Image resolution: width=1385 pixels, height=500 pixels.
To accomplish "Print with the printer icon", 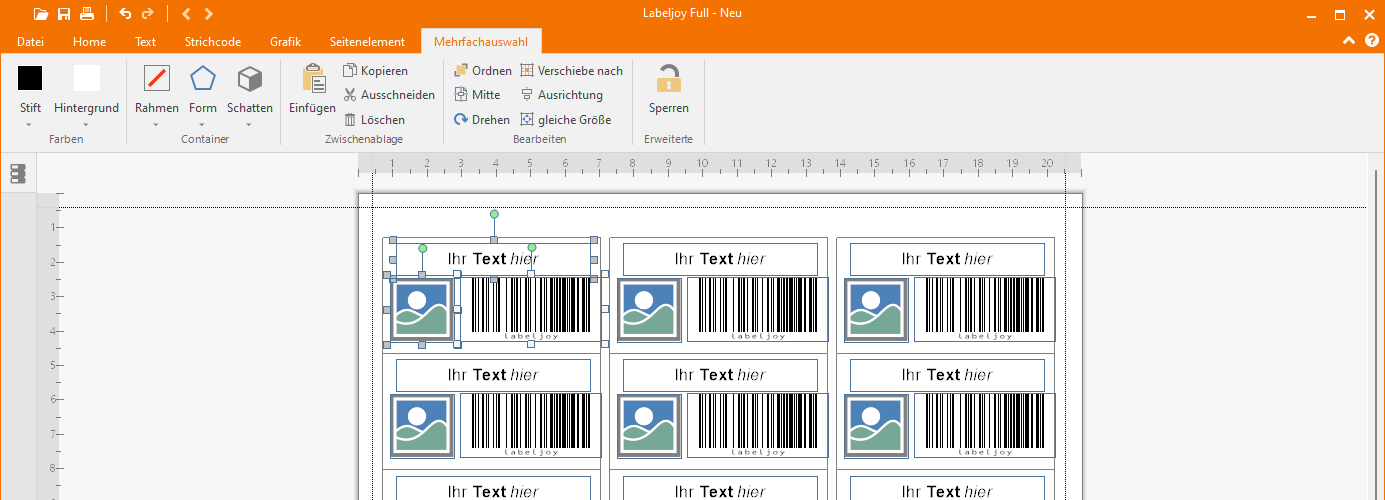I will [x=87, y=14].
